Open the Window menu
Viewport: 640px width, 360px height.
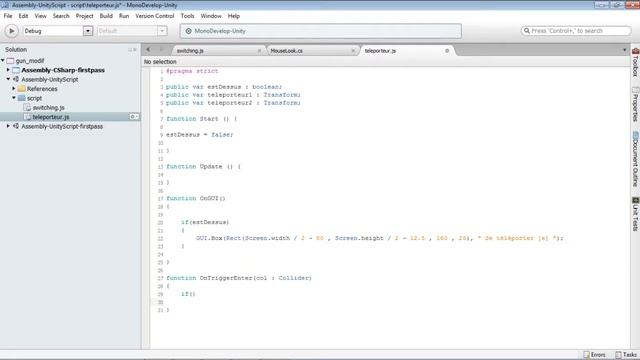(x=211, y=16)
